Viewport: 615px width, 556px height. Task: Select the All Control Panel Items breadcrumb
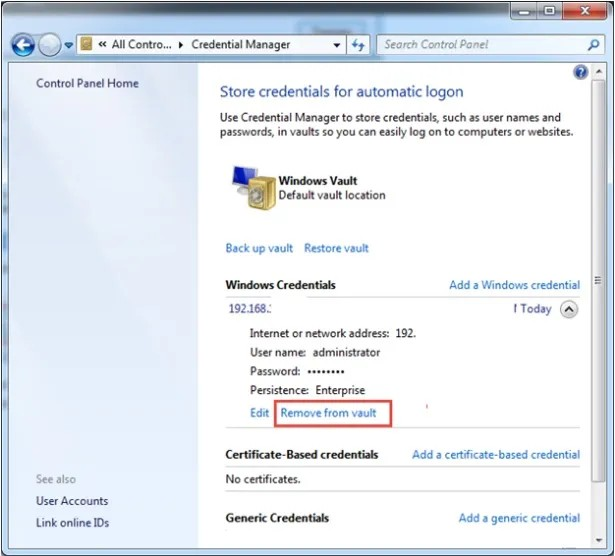(140, 45)
